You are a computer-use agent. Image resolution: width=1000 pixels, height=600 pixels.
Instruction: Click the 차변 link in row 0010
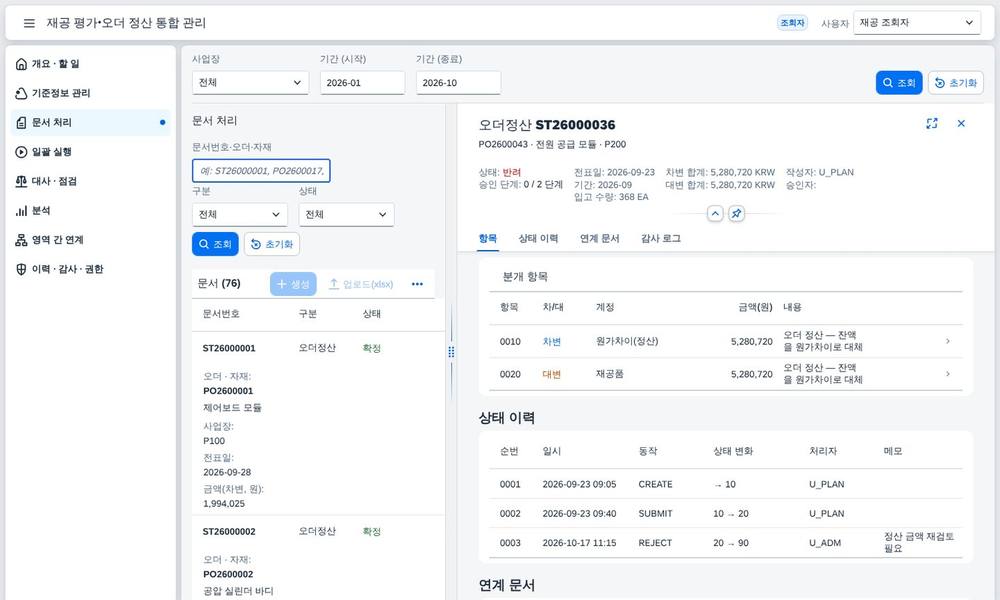552,342
